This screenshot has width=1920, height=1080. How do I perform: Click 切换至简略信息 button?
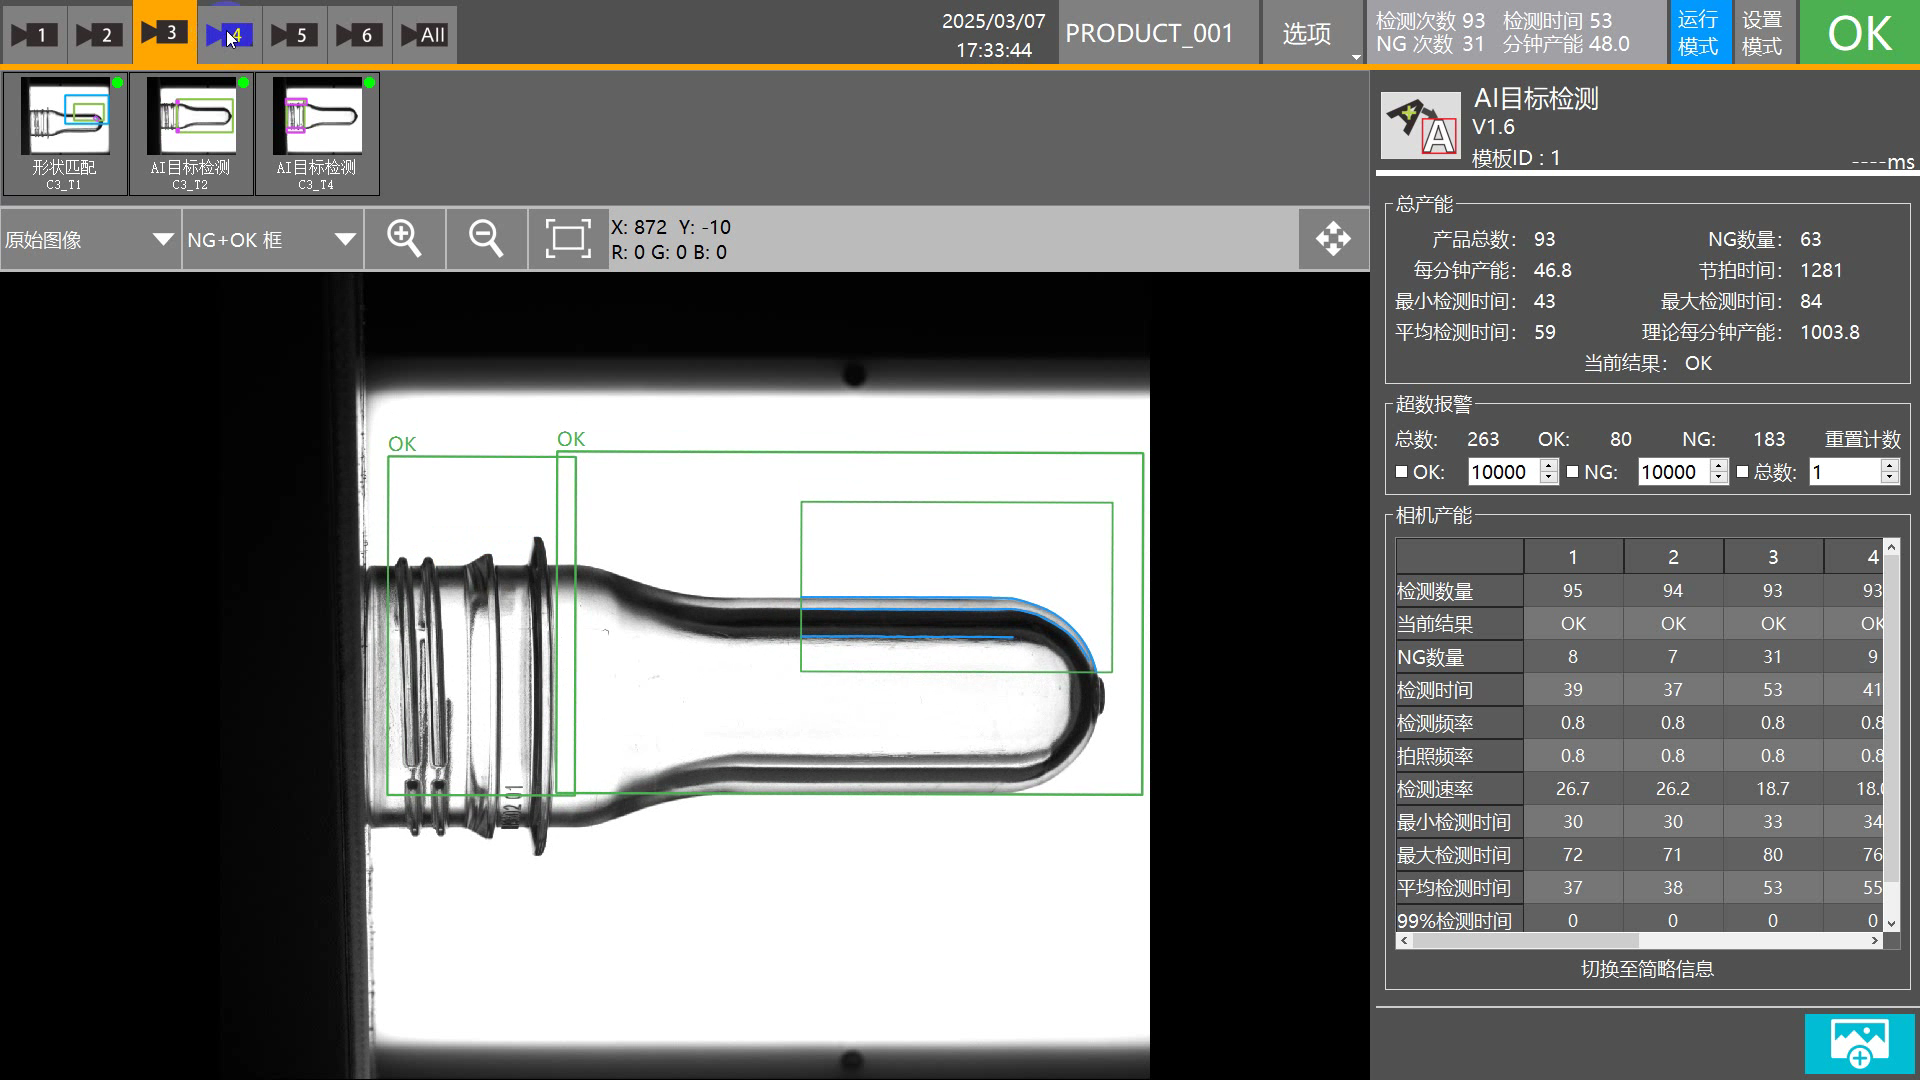1646,969
